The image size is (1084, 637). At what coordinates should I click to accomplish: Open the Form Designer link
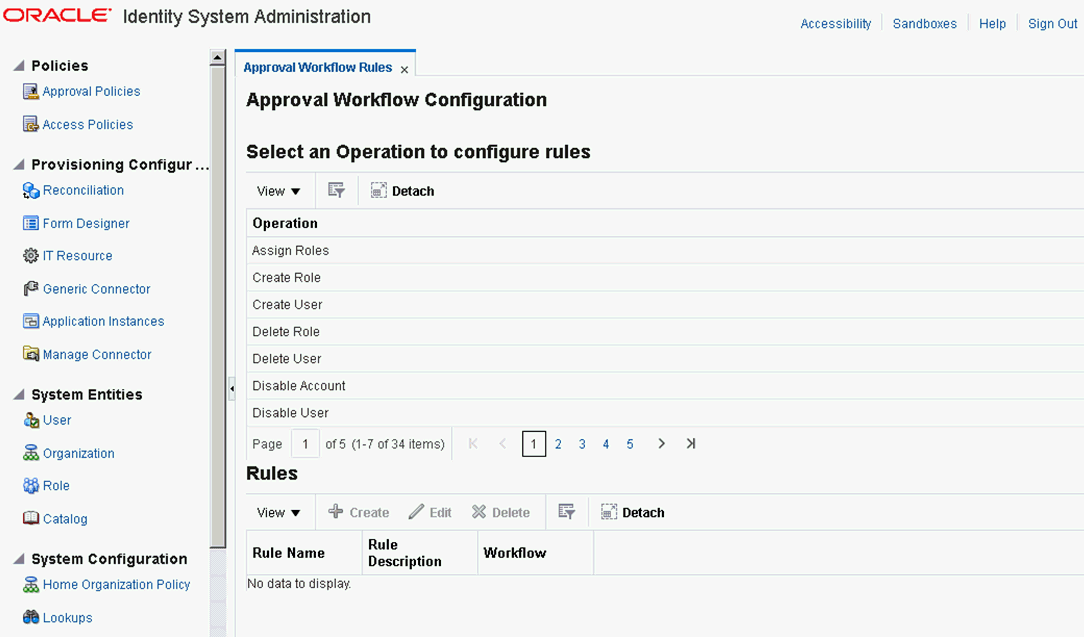pyautogui.click(x=86, y=223)
